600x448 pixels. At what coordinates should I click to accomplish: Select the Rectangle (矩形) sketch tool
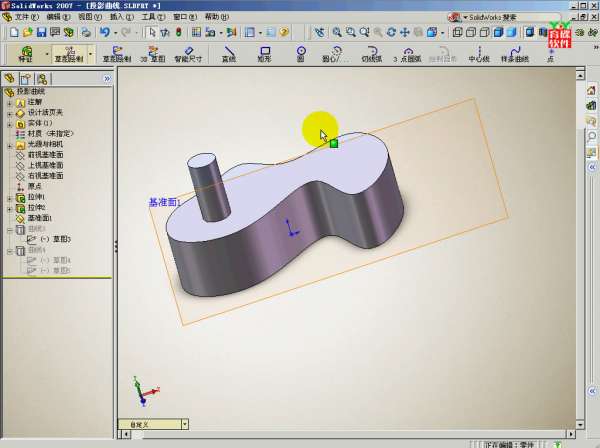click(265, 53)
